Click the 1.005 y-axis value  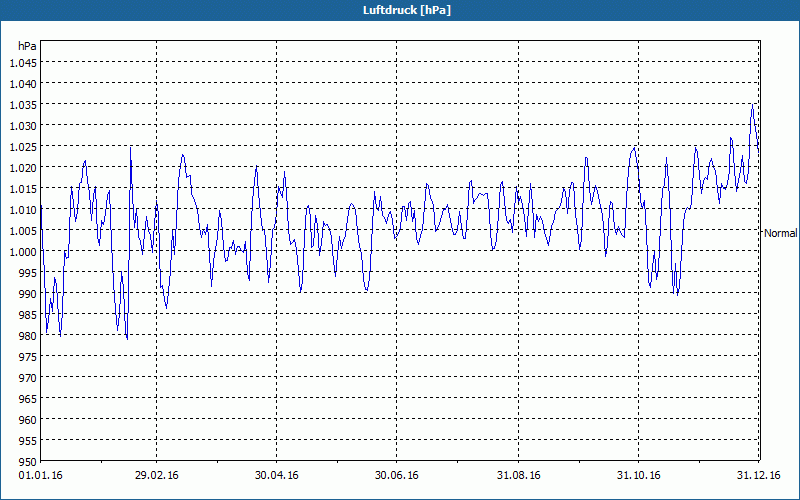point(23,231)
